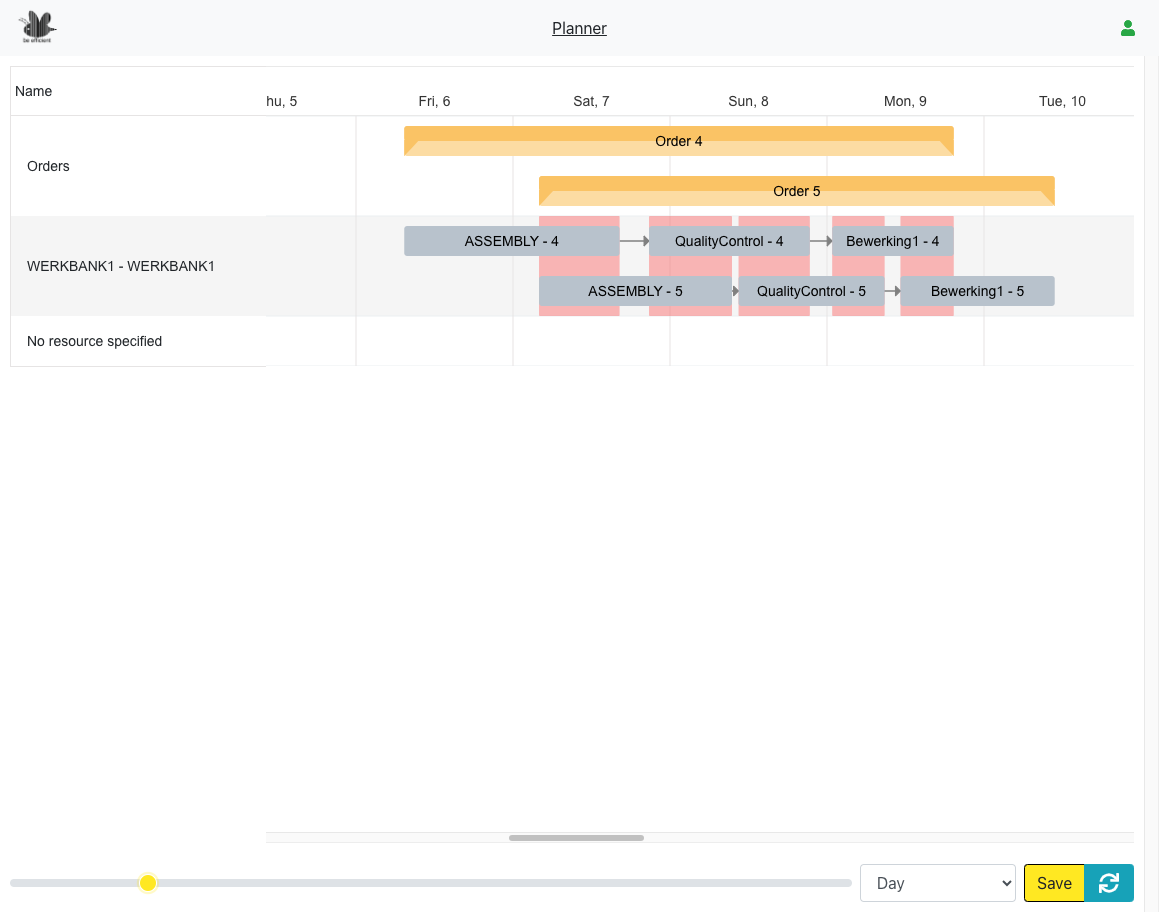The image size is (1159, 912).
Task: Select the Bewerking1 - 5 task
Action: click(977, 291)
